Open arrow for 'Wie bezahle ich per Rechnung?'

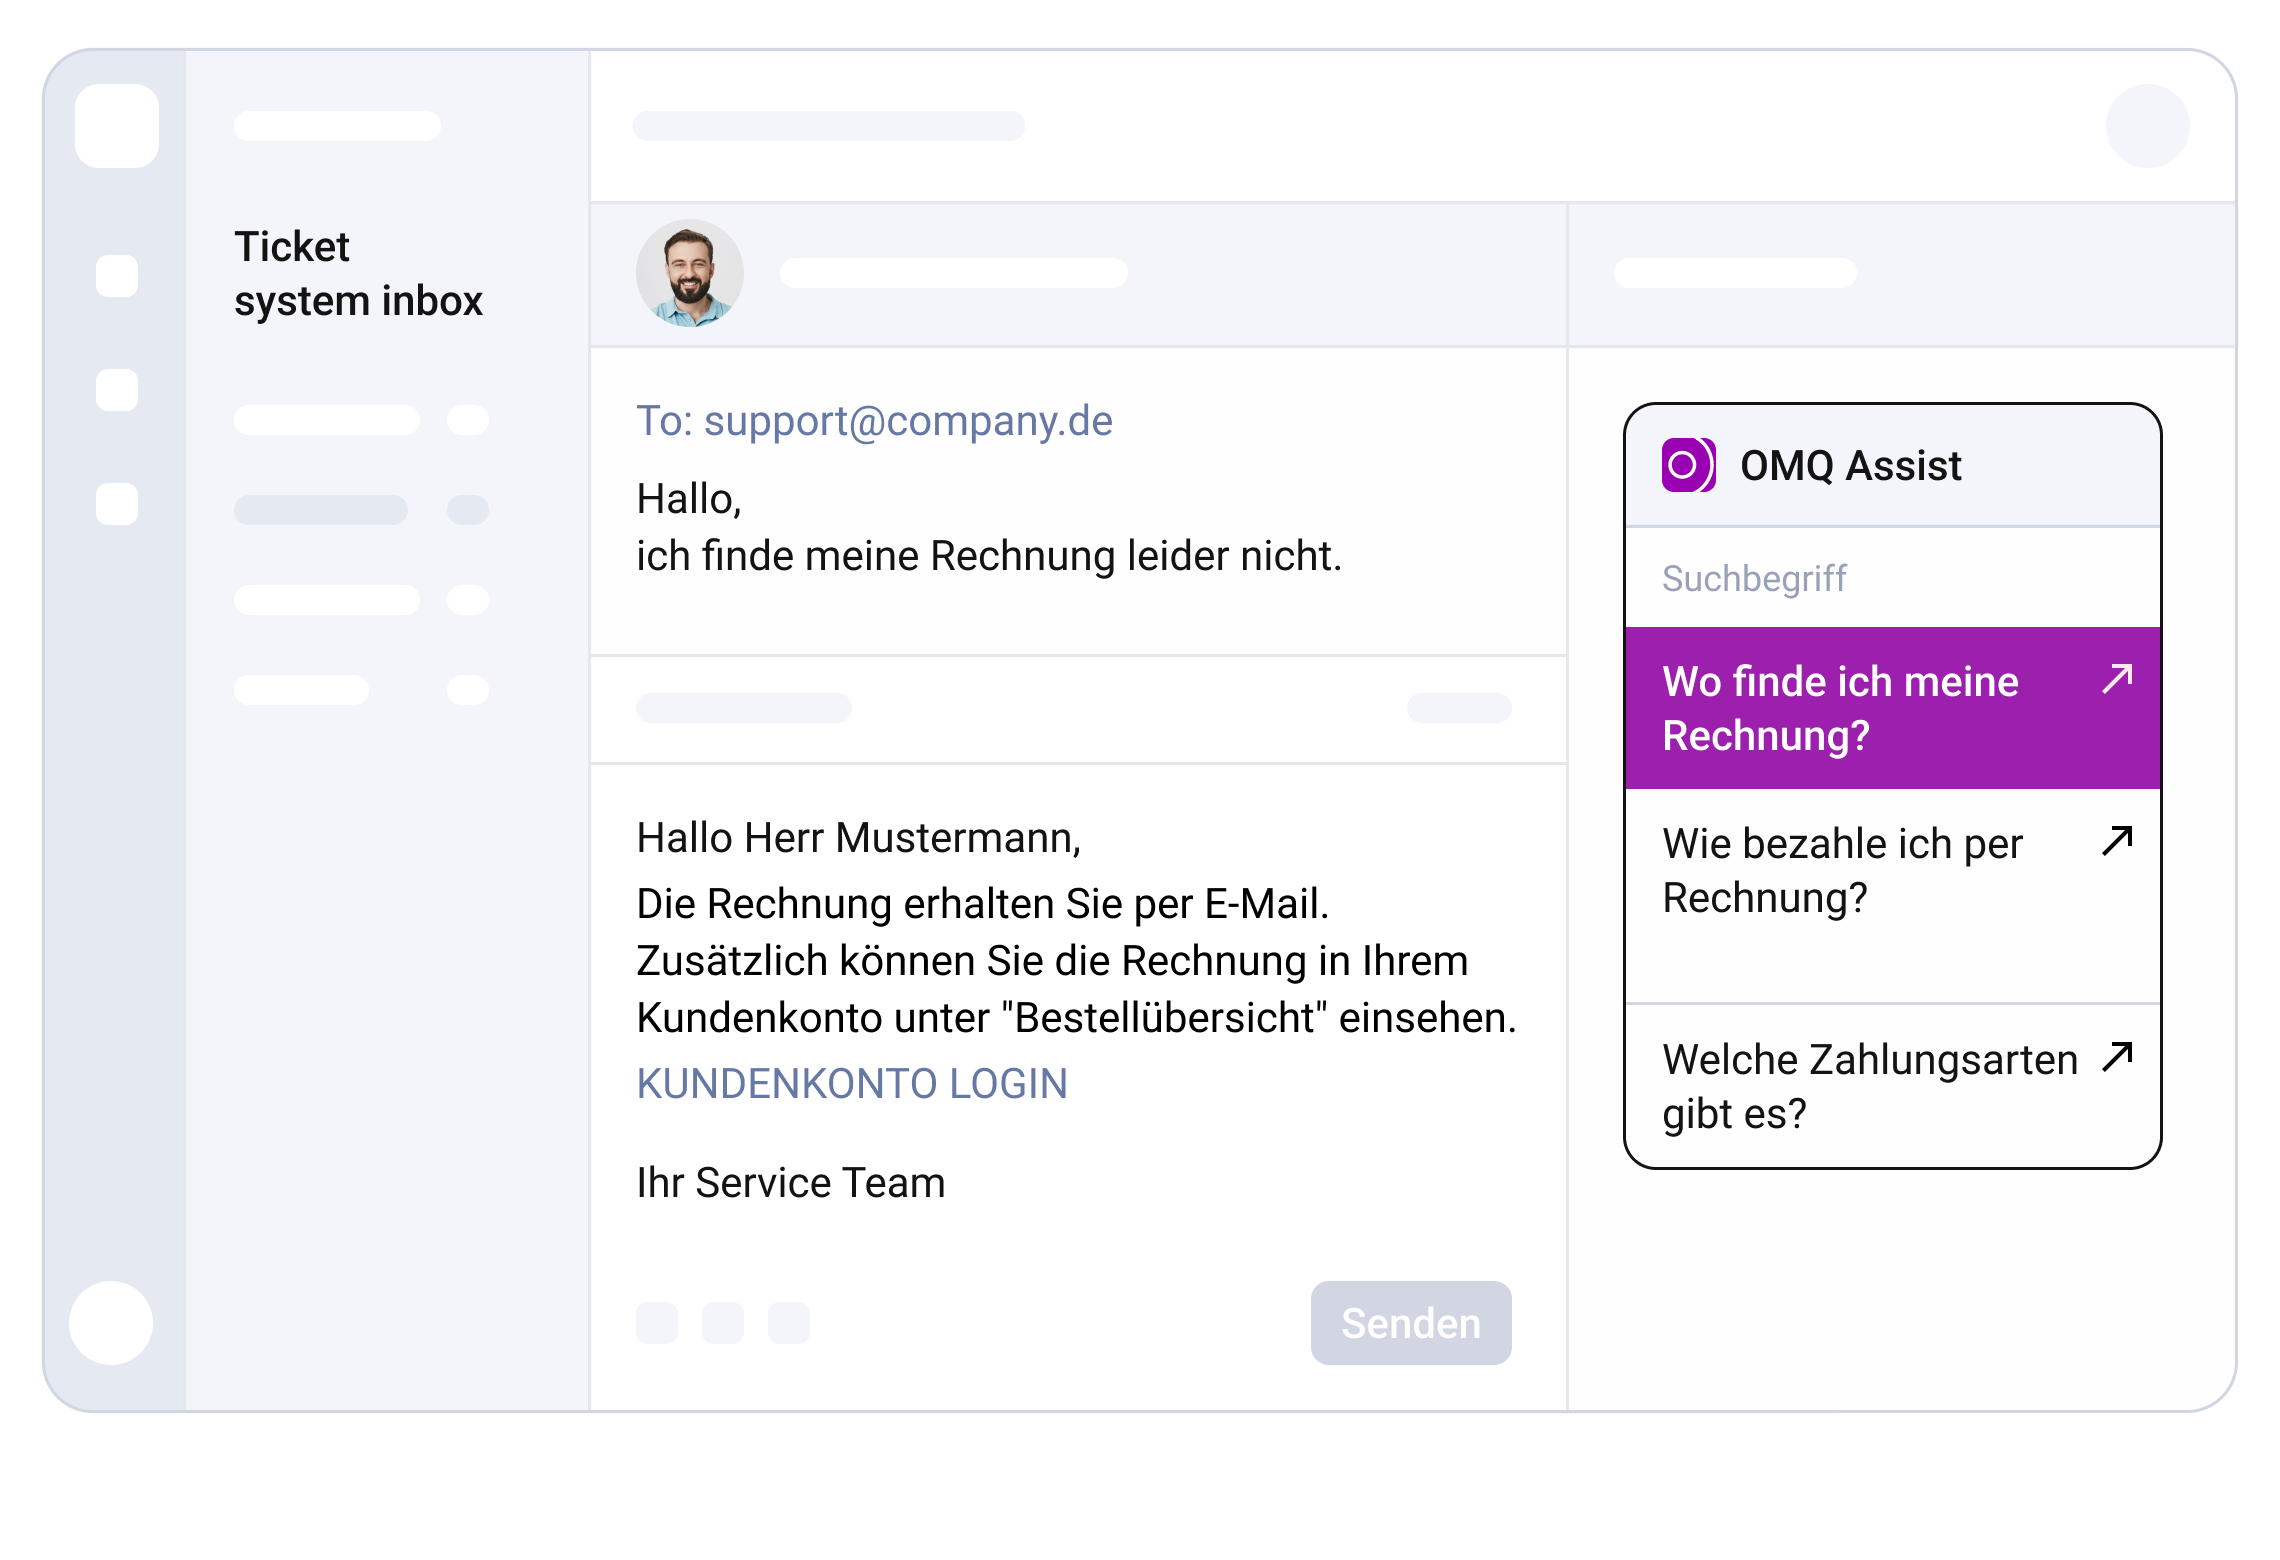pos(2118,841)
